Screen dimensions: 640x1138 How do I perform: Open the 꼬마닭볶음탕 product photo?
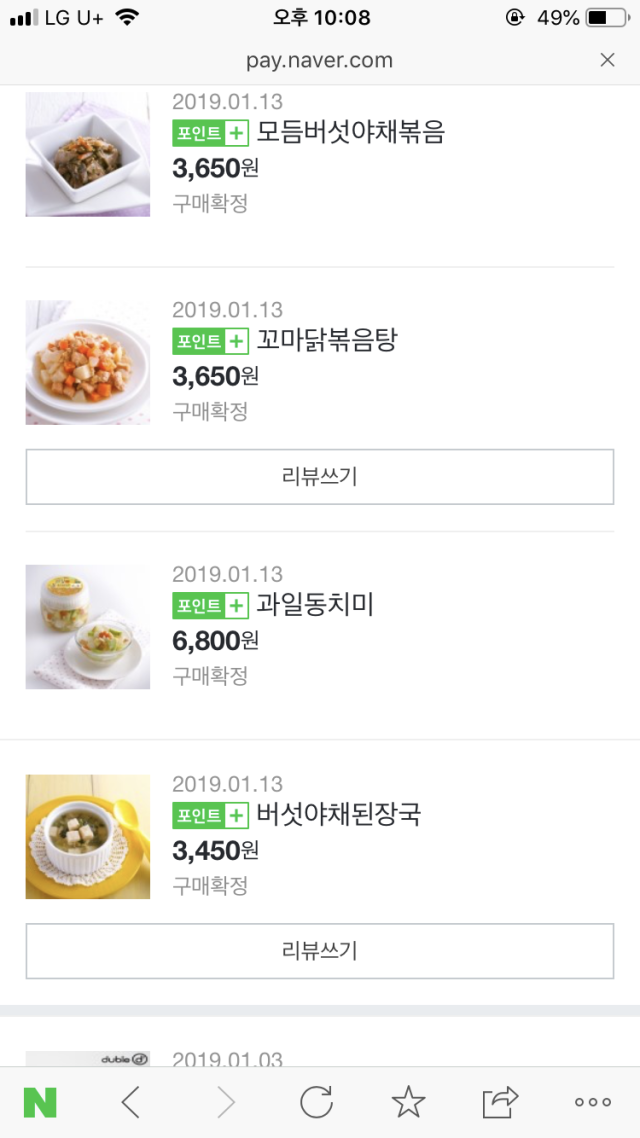pyautogui.click(x=88, y=362)
